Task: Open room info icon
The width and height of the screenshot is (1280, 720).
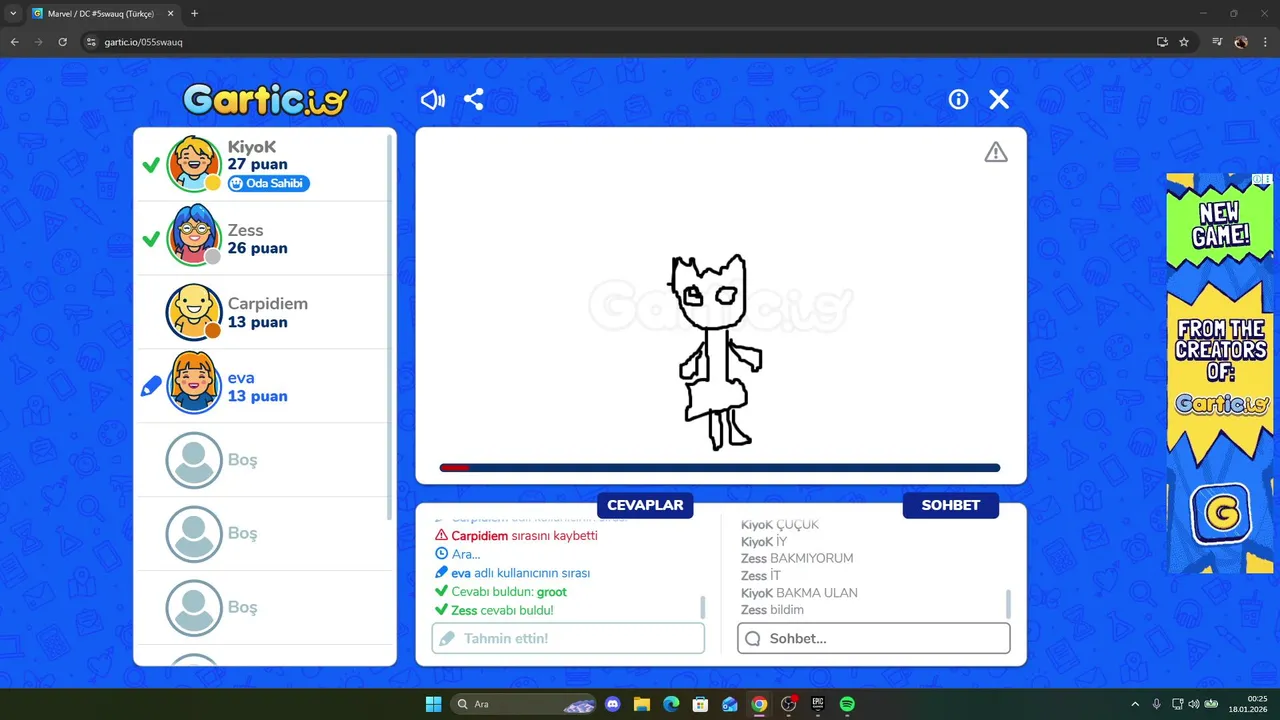Action: [x=959, y=99]
